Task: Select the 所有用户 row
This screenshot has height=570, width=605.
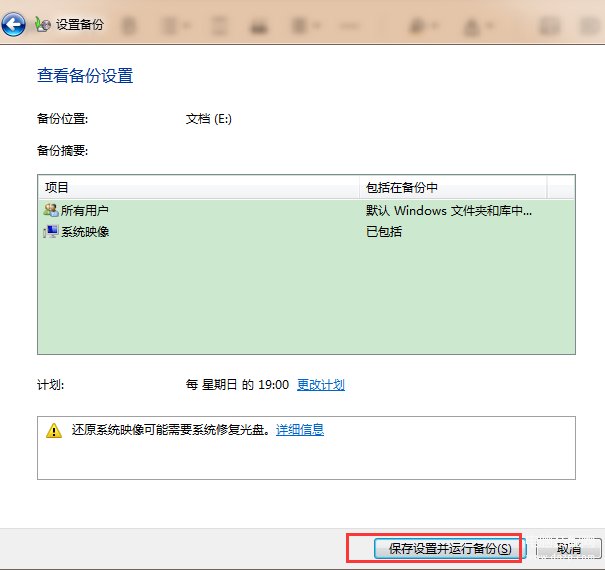Action: point(306,210)
